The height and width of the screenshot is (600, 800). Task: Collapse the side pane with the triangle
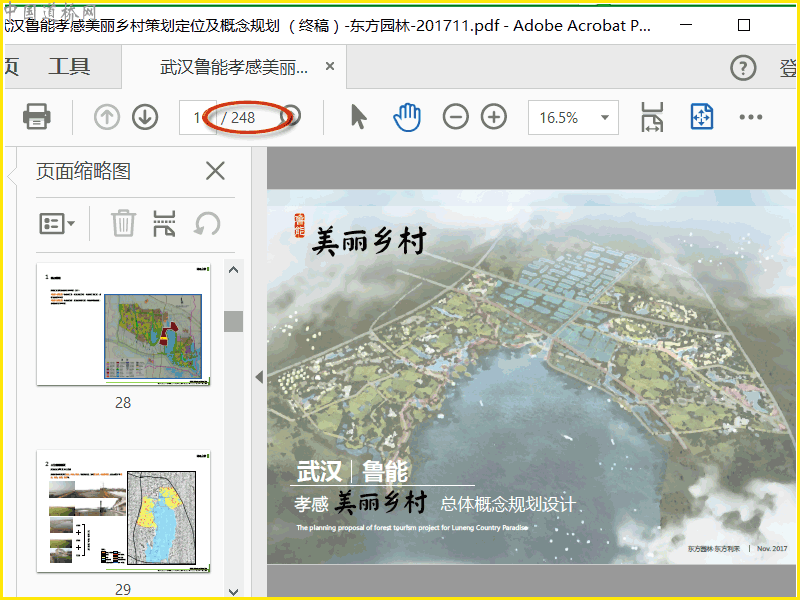tap(259, 377)
